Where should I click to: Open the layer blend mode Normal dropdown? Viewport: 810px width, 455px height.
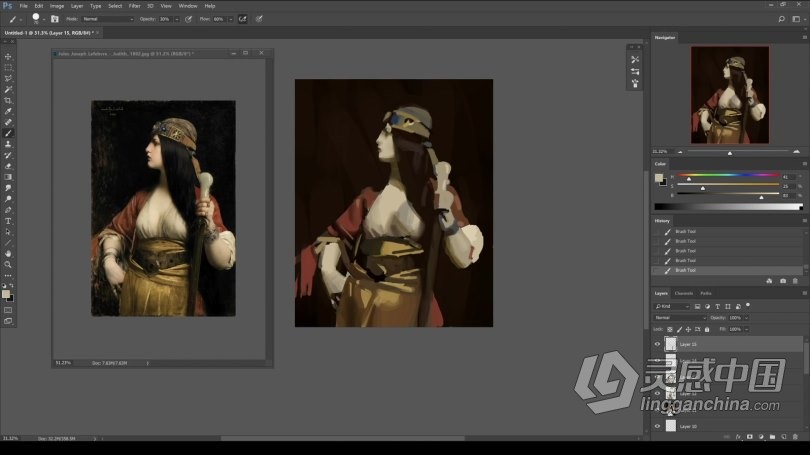coord(680,318)
